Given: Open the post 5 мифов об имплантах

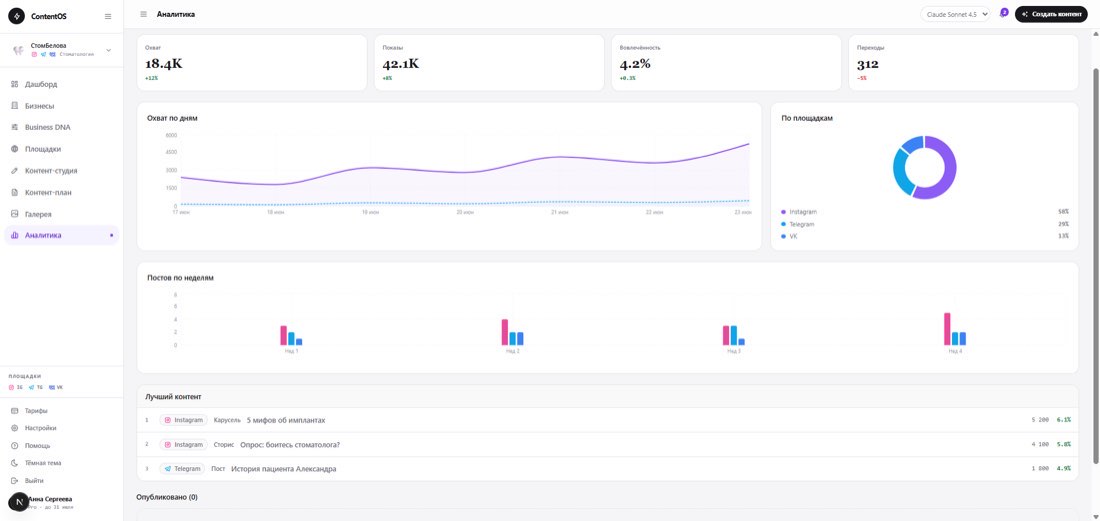Looking at the screenshot, I should pyautogui.click(x=286, y=420).
